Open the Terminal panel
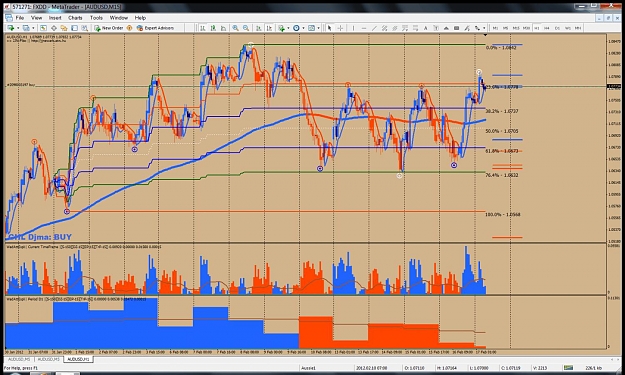This screenshot has height=375, width=625. pyautogui.click(x=75, y=28)
